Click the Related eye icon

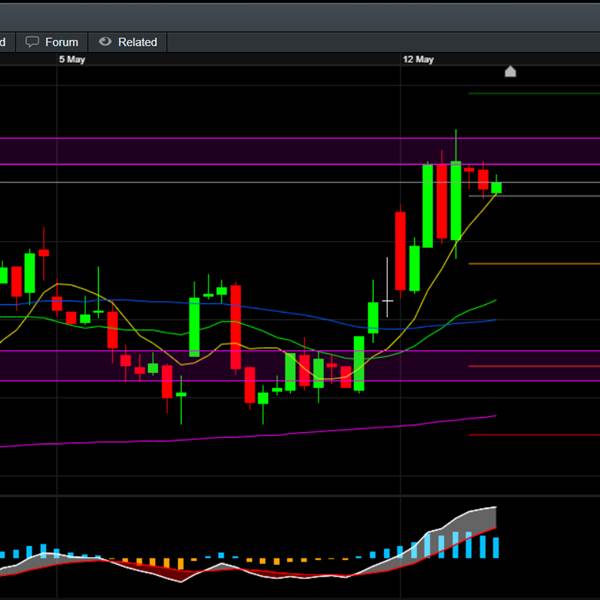(x=105, y=41)
